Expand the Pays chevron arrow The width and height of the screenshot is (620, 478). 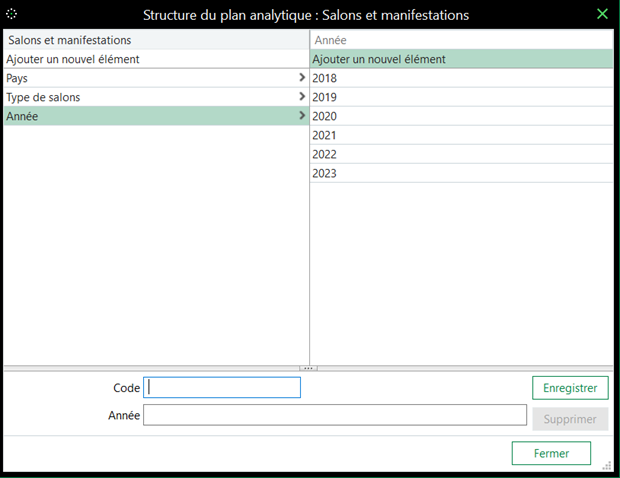(302, 78)
